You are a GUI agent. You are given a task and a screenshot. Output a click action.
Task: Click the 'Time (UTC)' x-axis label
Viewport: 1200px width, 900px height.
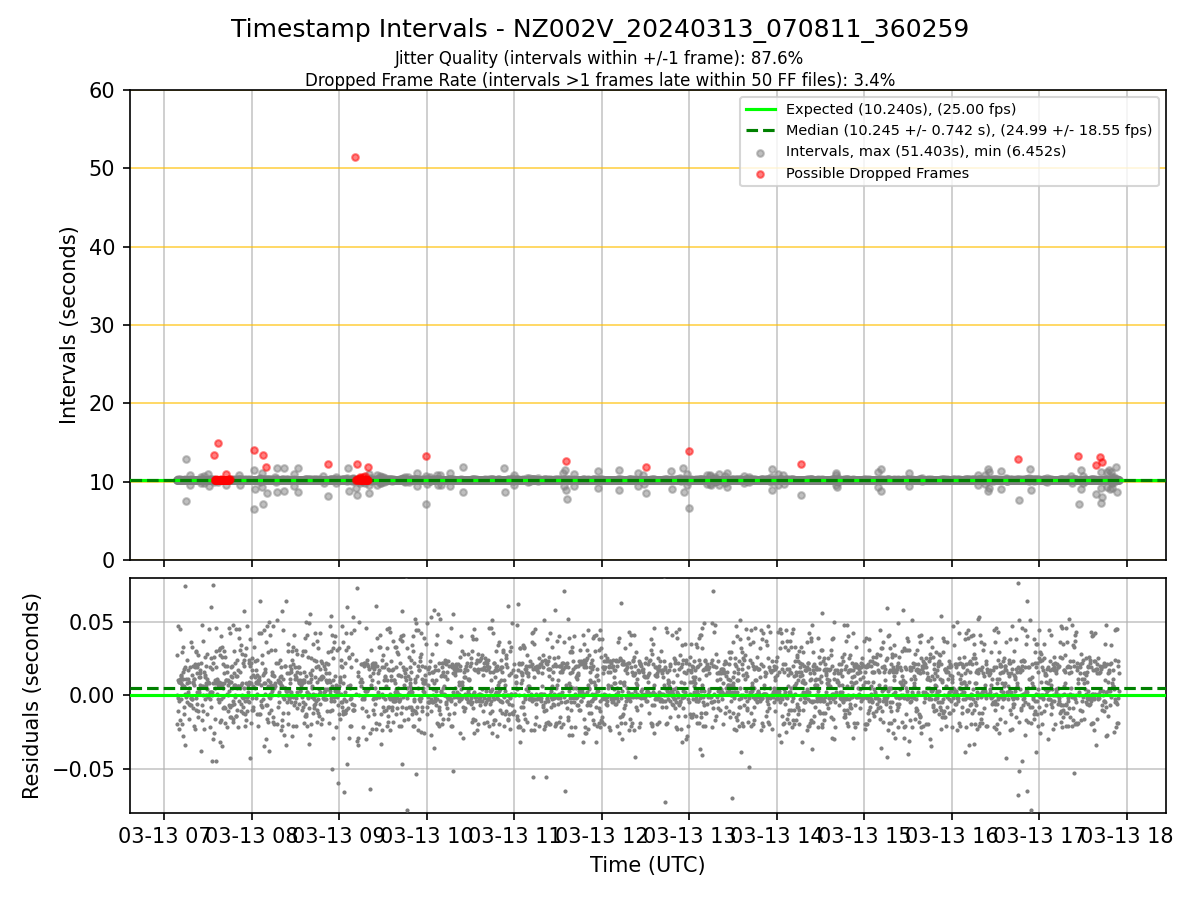point(647,865)
